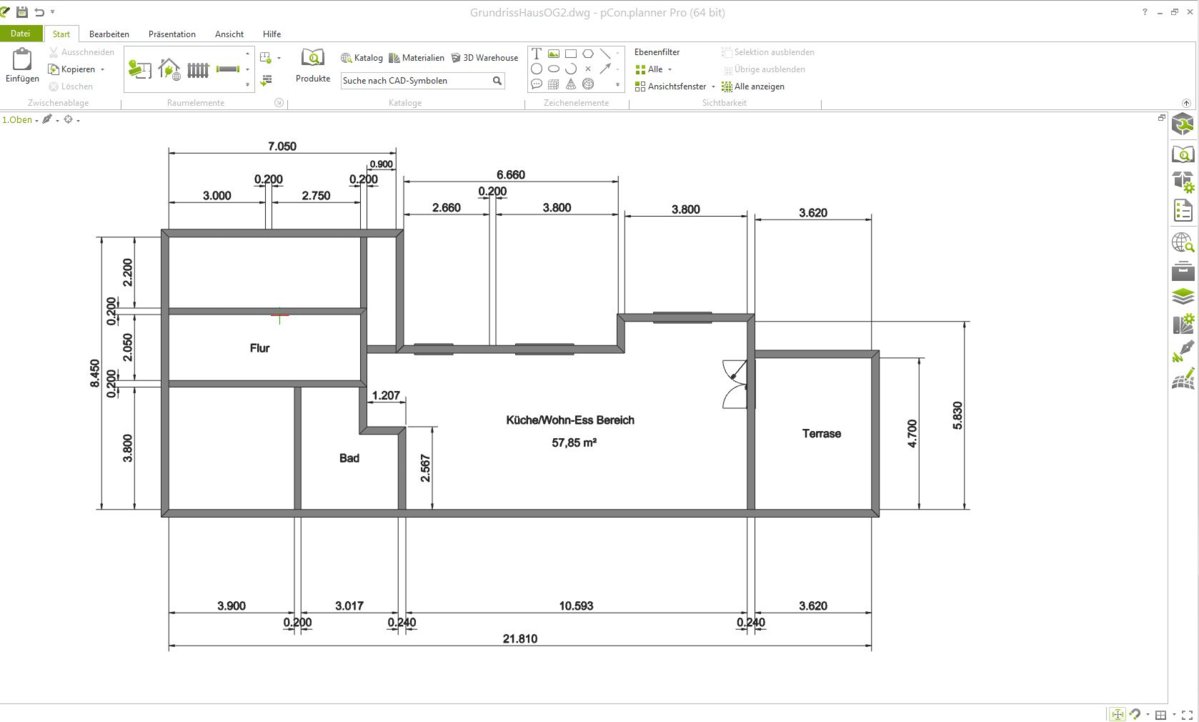This screenshot has height=722, width=1199.
Task: Select the wall element in Raumelemente gallery
Action: [x=229, y=70]
